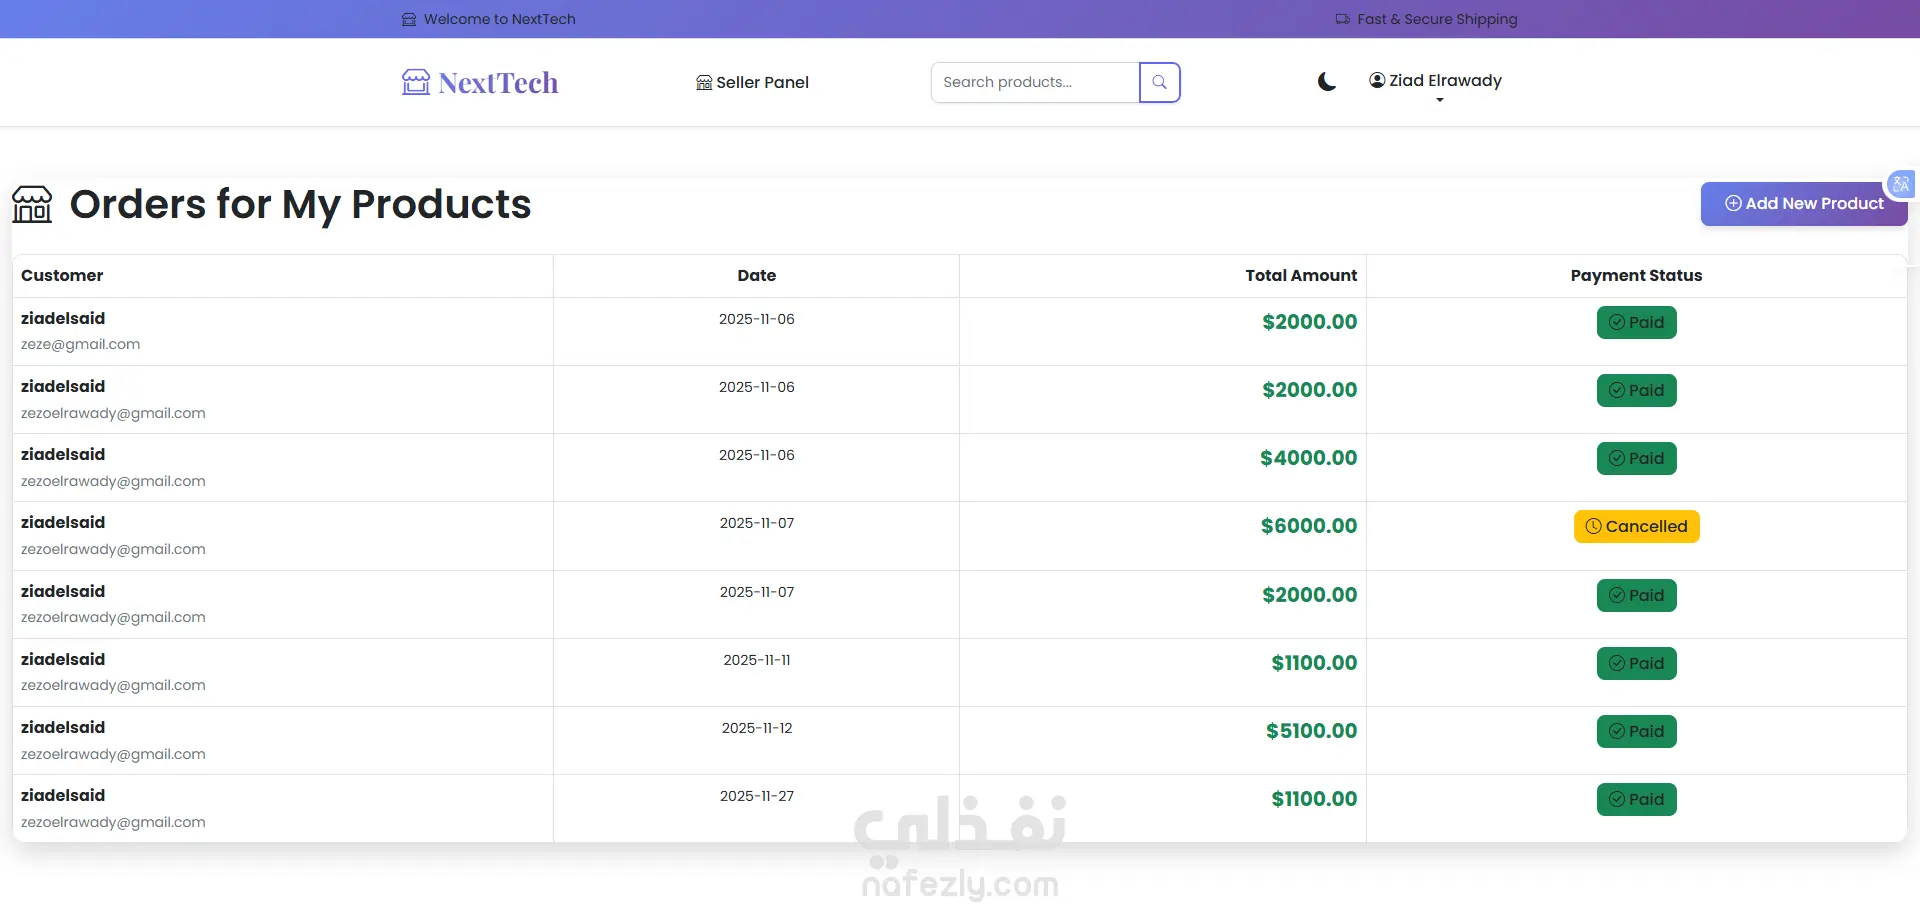Click the Fast & Secure Shipping banner text

pyautogui.click(x=1436, y=19)
